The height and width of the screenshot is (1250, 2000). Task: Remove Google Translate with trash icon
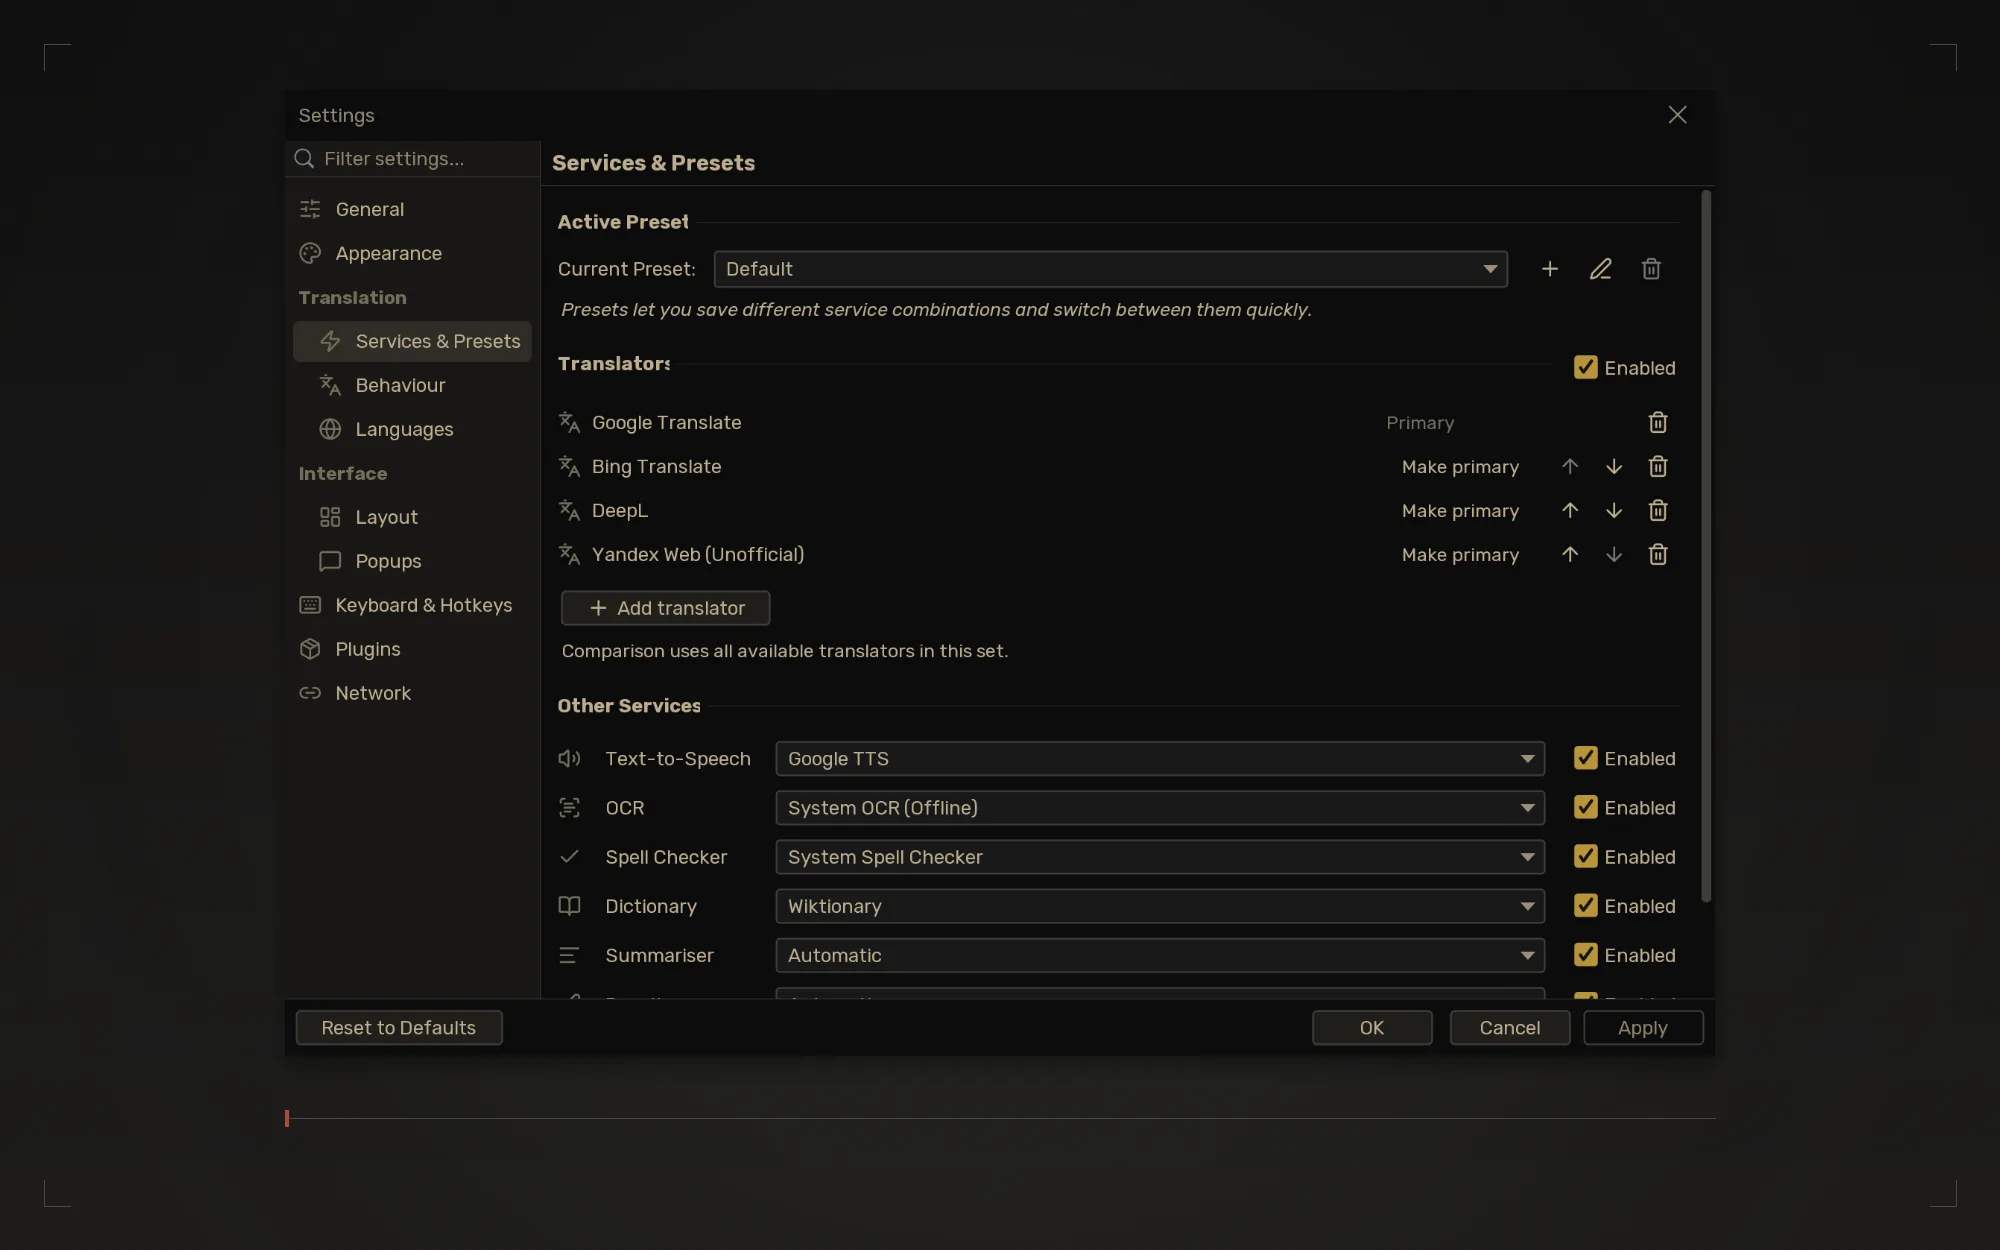1658,423
